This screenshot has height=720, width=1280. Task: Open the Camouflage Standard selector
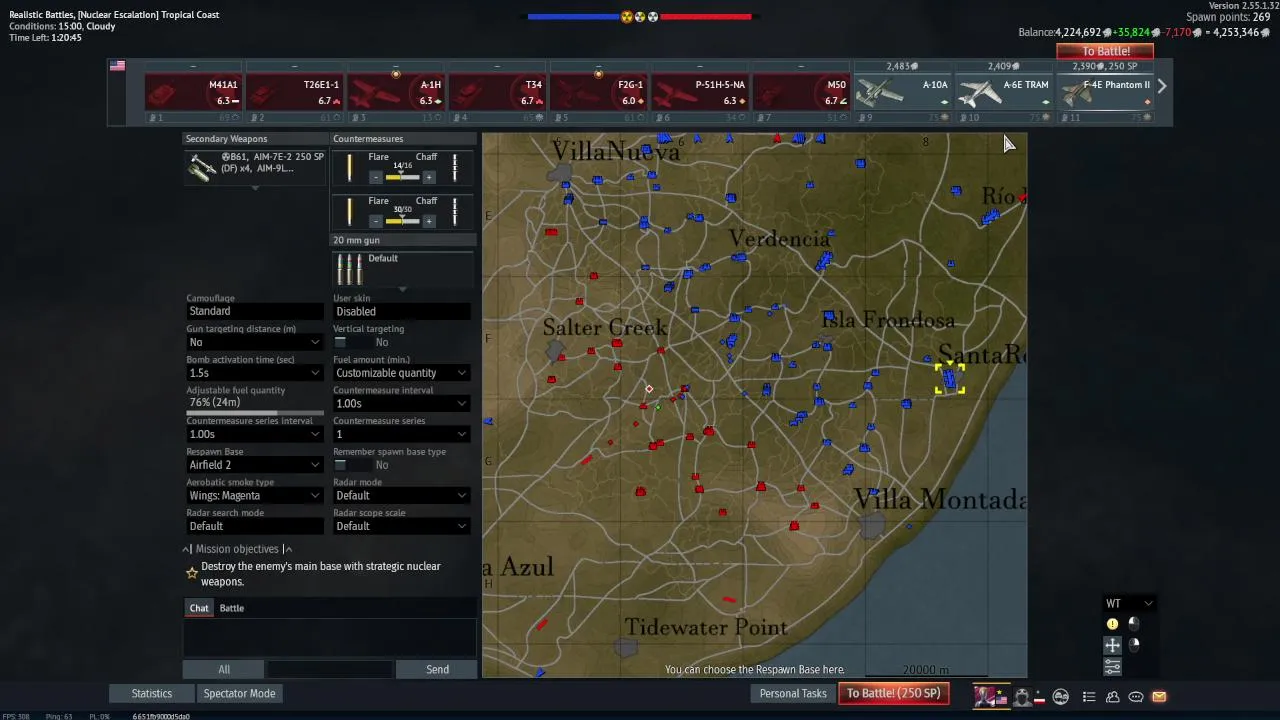click(x=255, y=312)
